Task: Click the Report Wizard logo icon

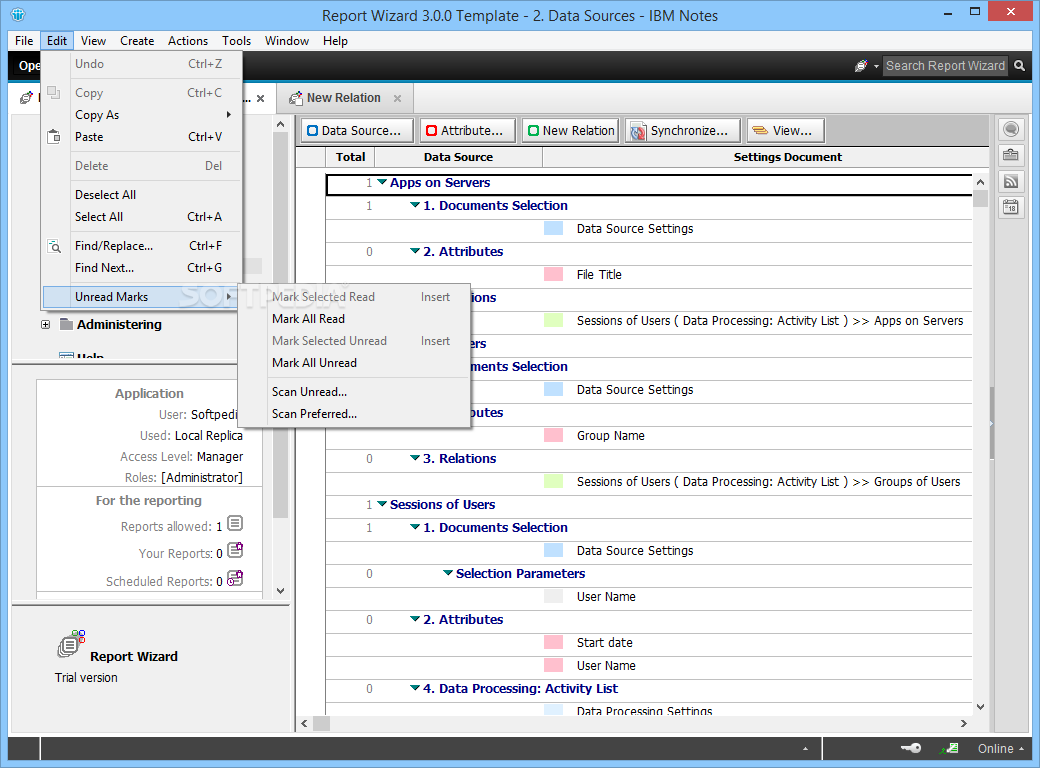Action: click(x=72, y=643)
